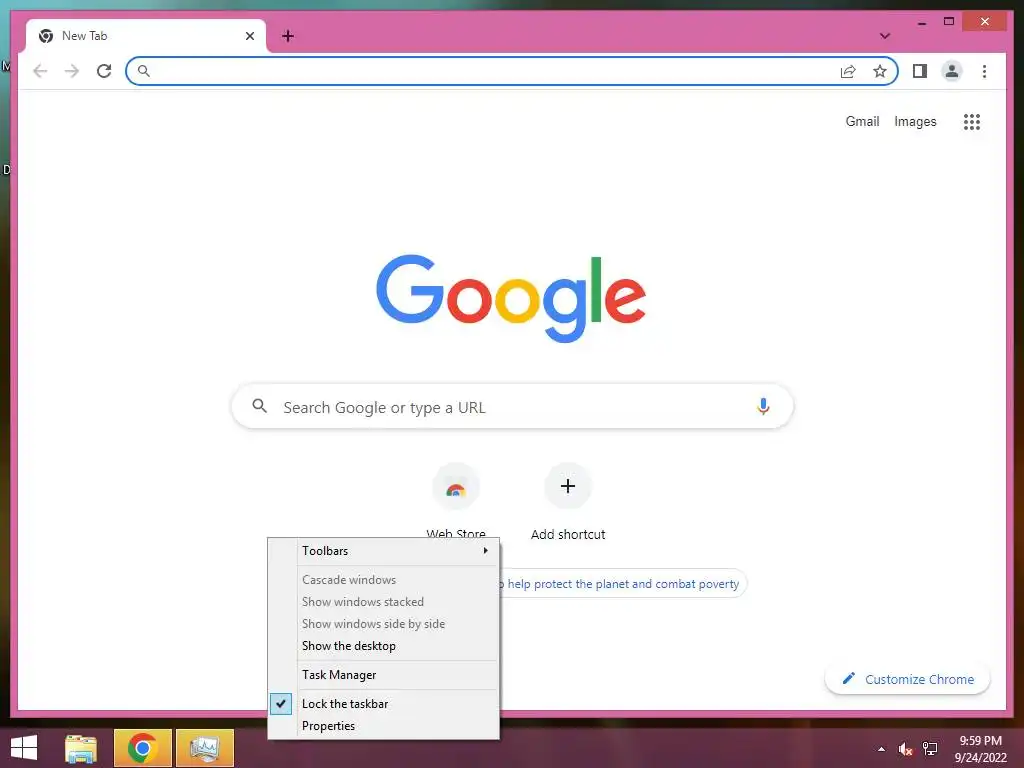Choose Properties in the taskbar menu

tap(383, 726)
